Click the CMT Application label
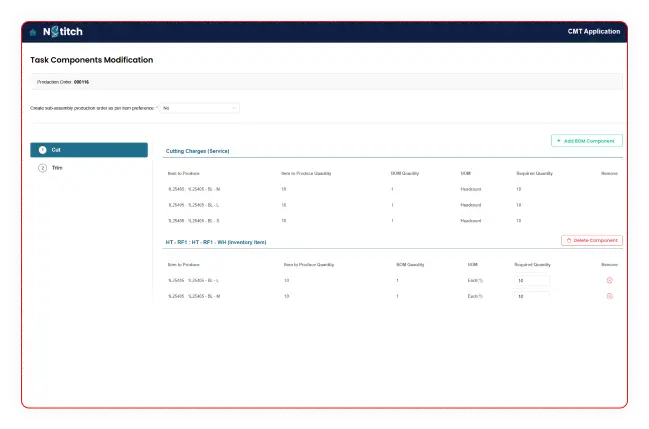Image resolution: width=649 pixels, height=429 pixels. click(x=594, y=31)
